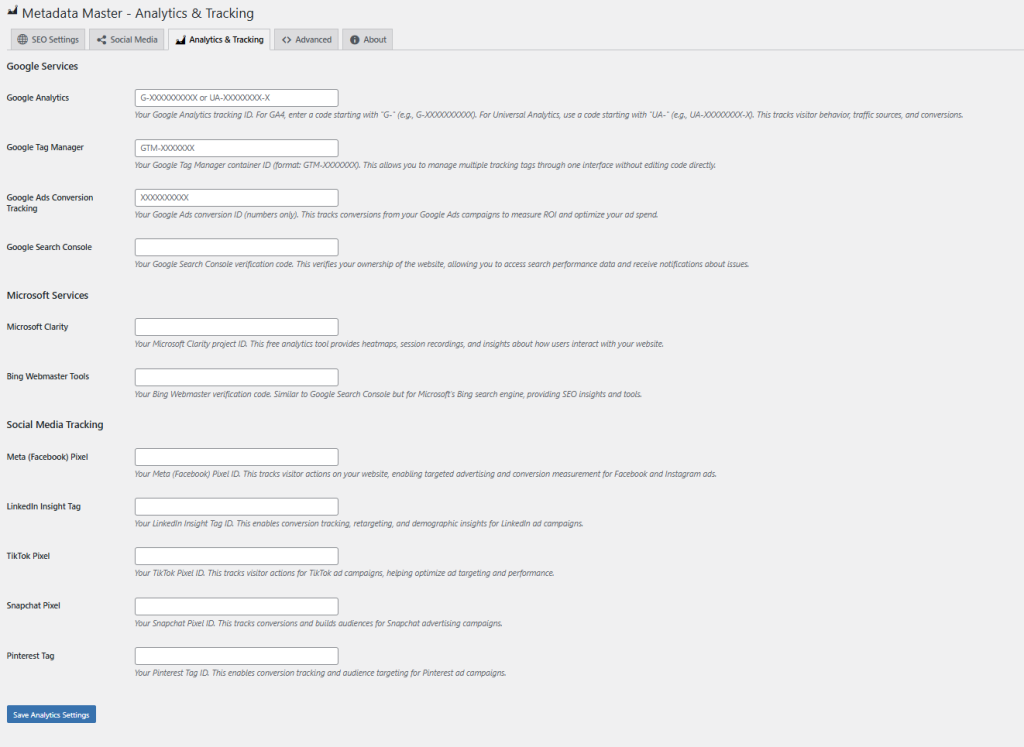Click the globe icon on SEO Settings tab
Viewport: 1024px width, 747px height.
pos(22,40)
